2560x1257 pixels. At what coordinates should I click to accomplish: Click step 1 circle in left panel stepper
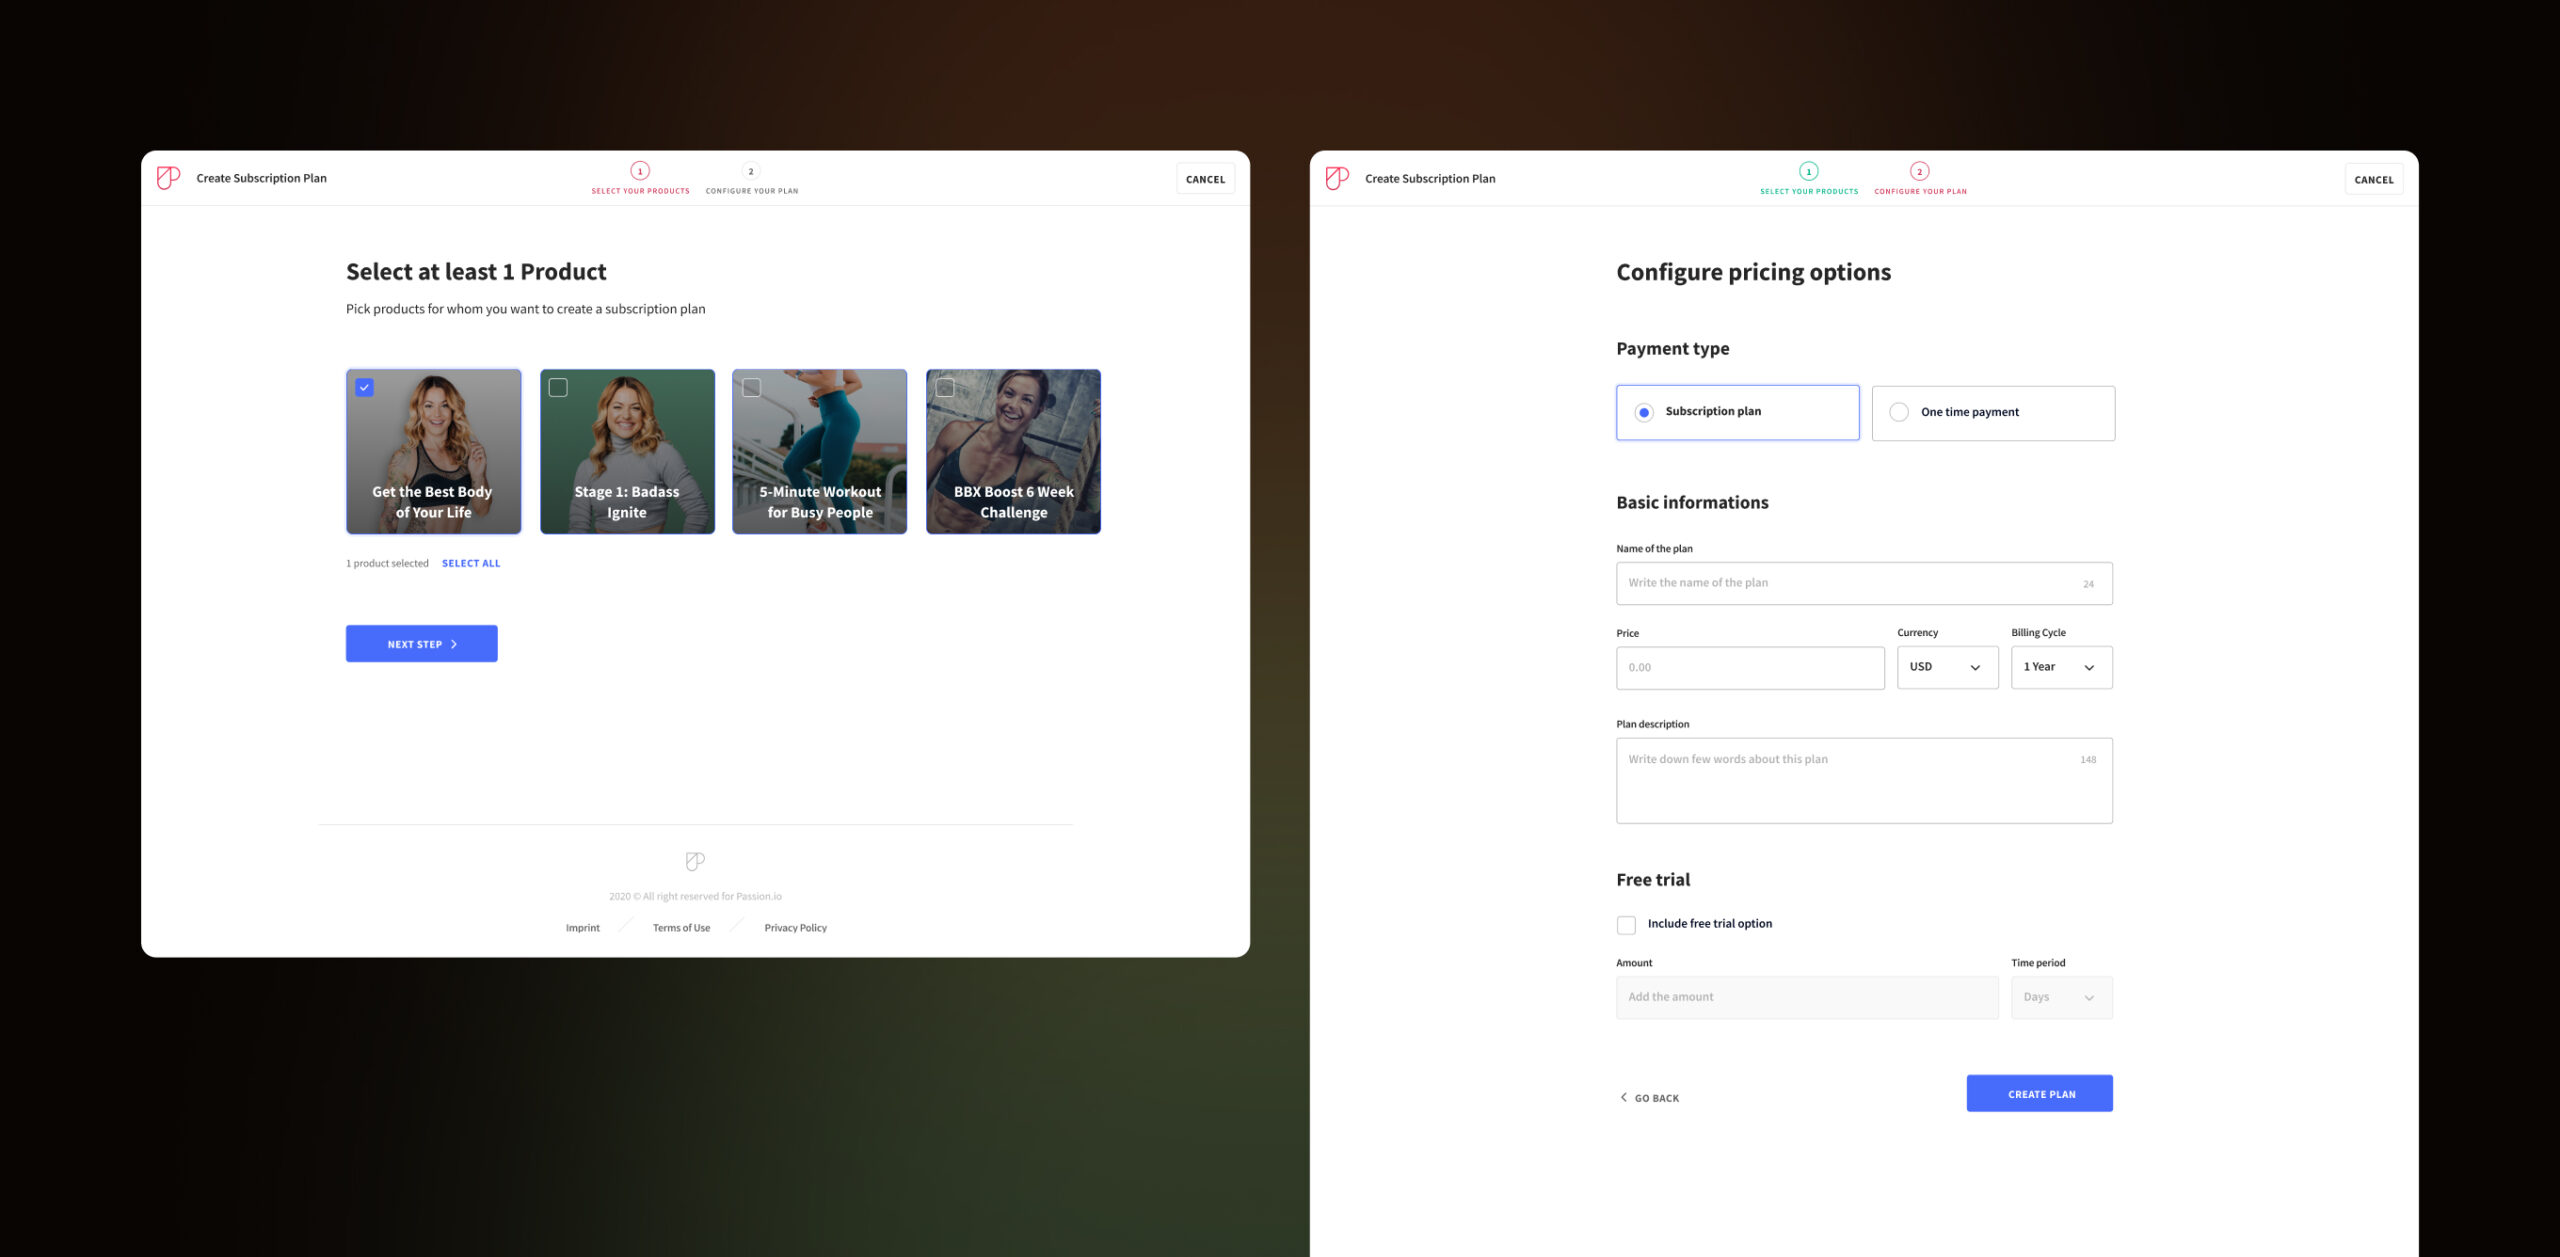point(640,171)
